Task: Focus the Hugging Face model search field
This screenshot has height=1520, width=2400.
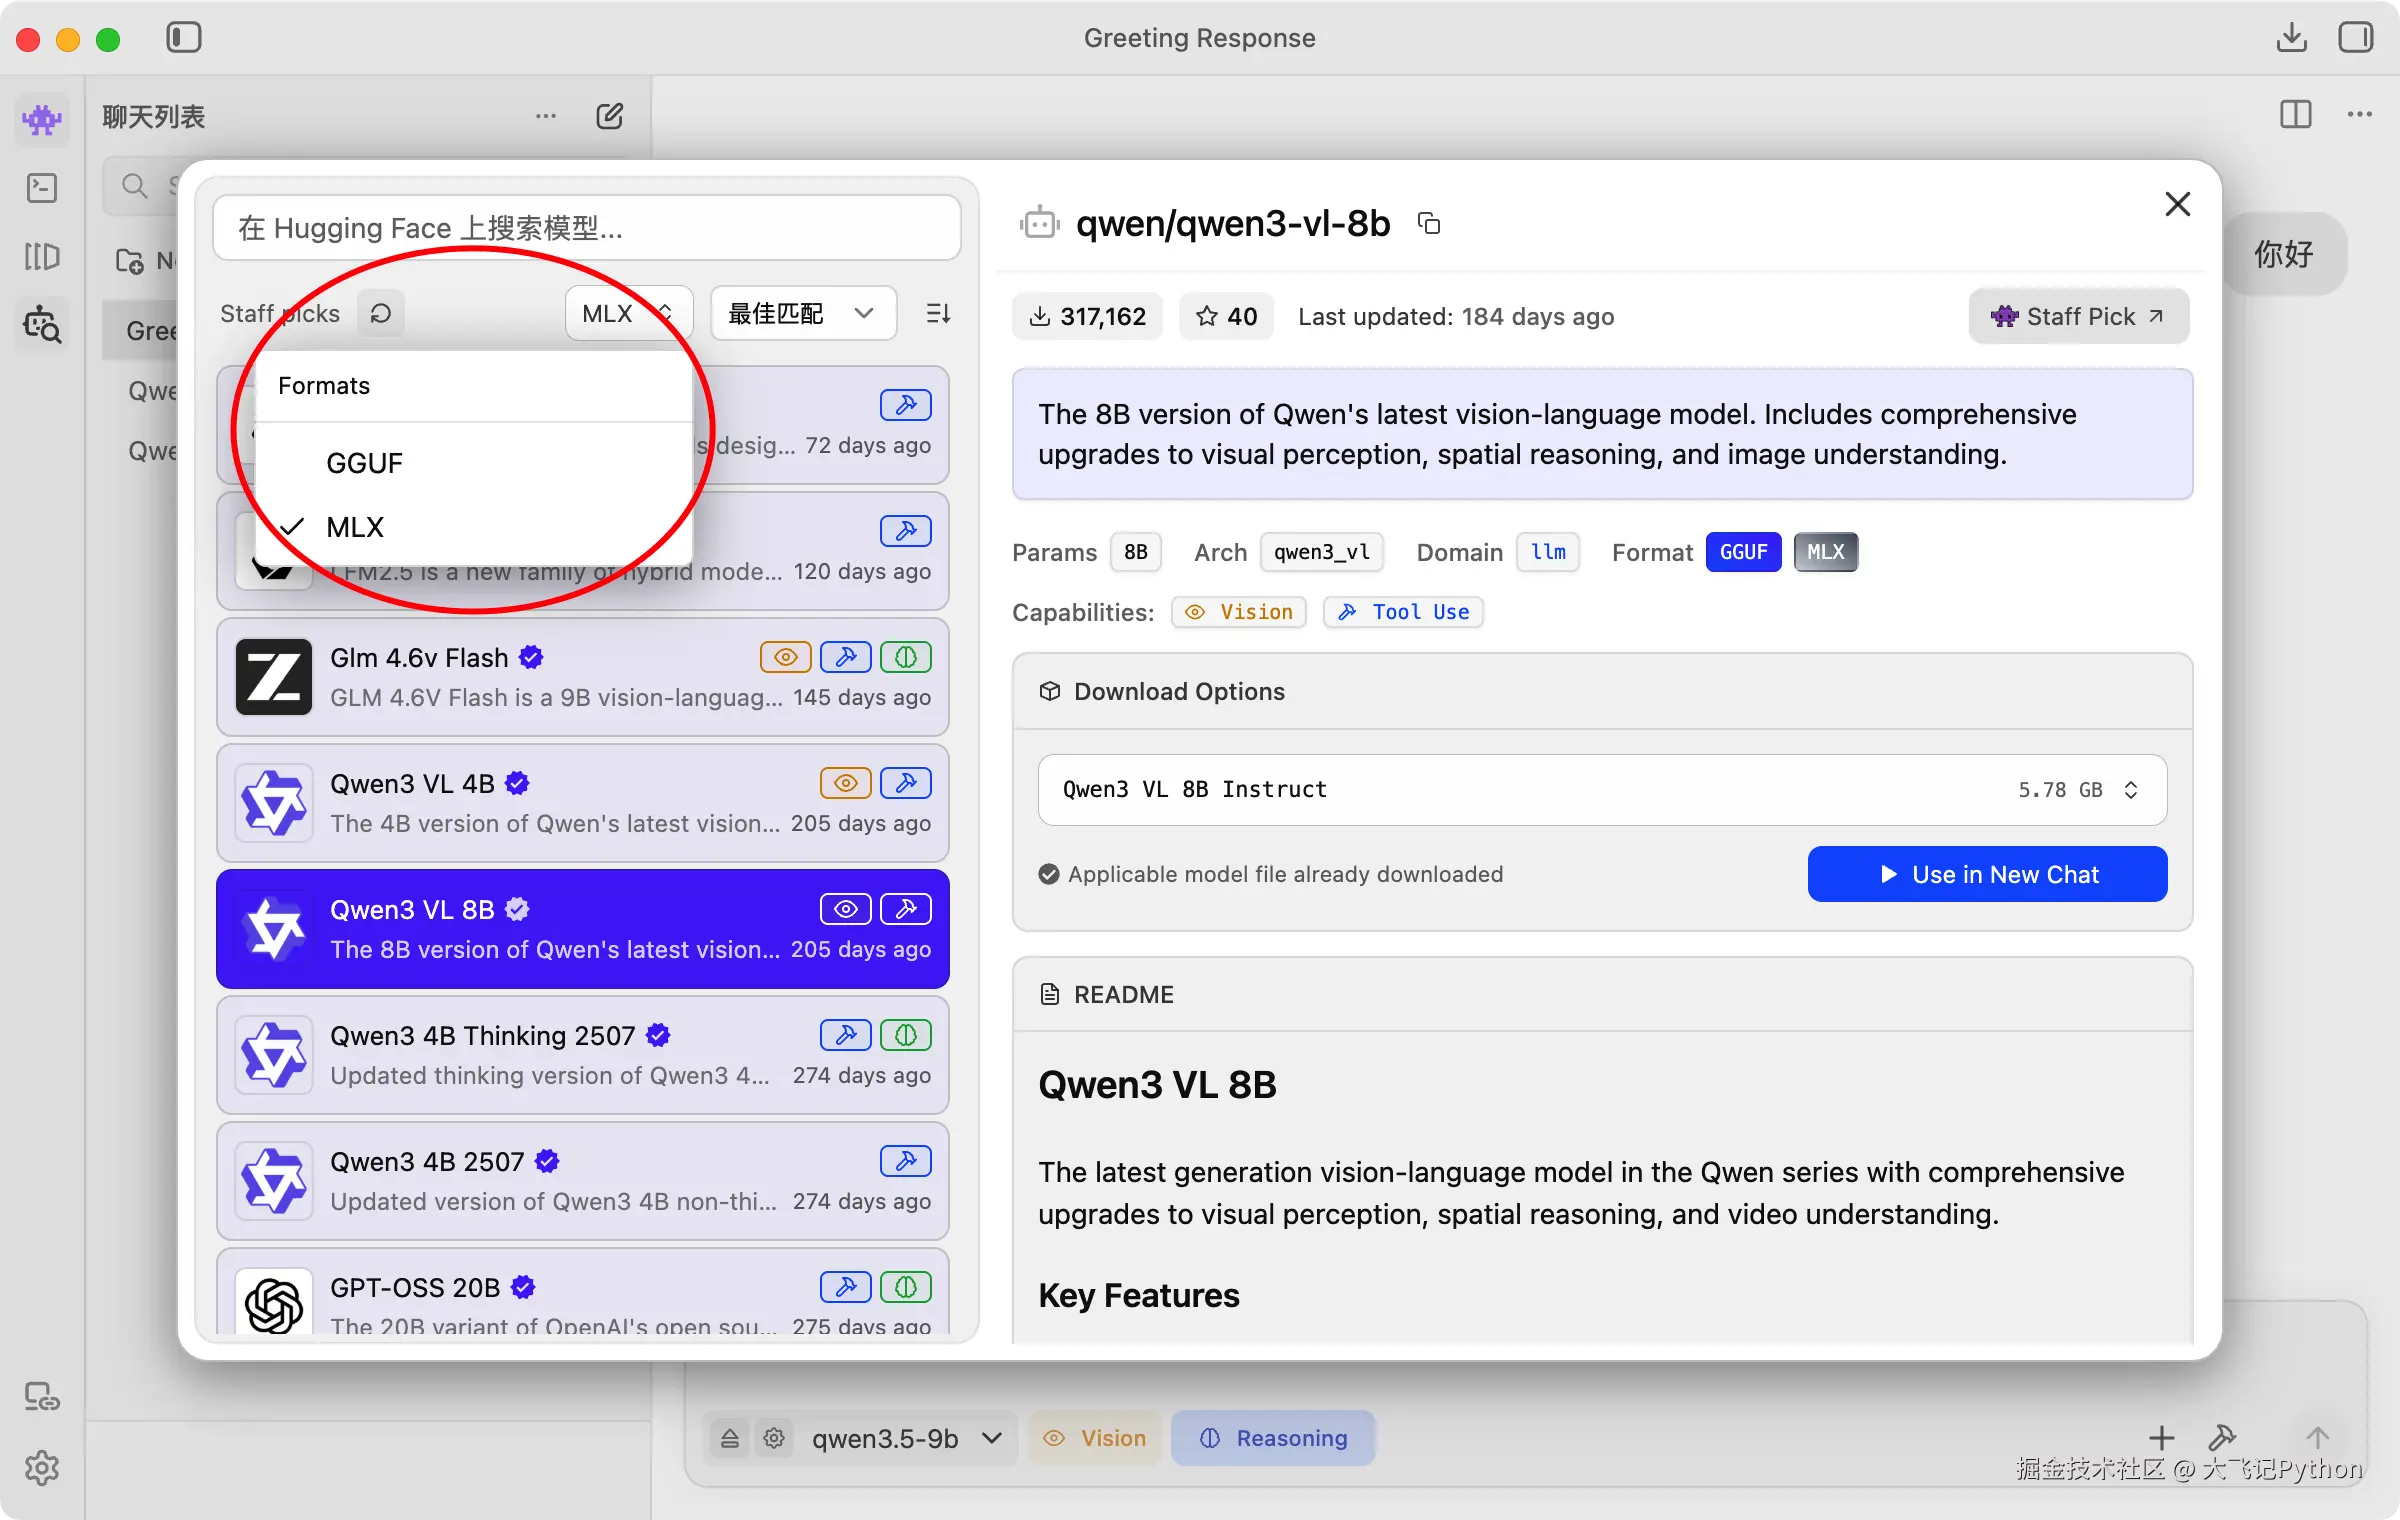Action: 587,228
